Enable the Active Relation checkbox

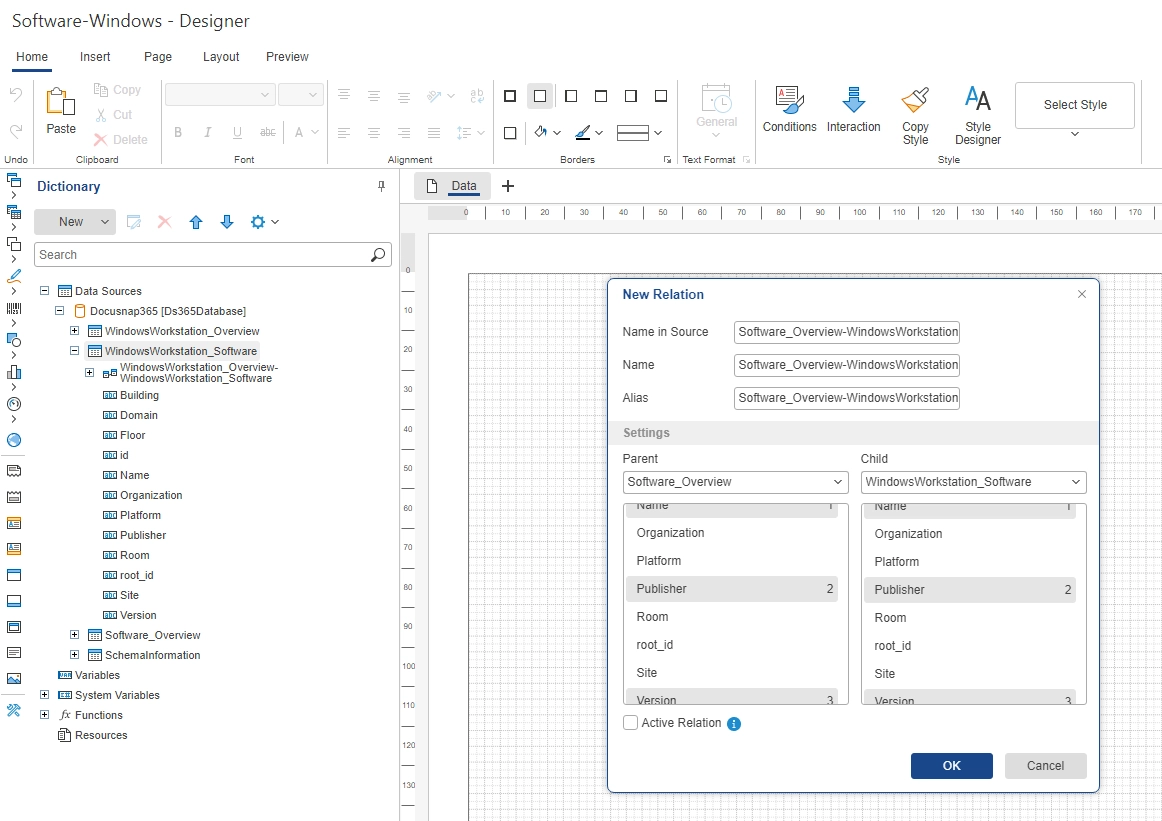630,723
